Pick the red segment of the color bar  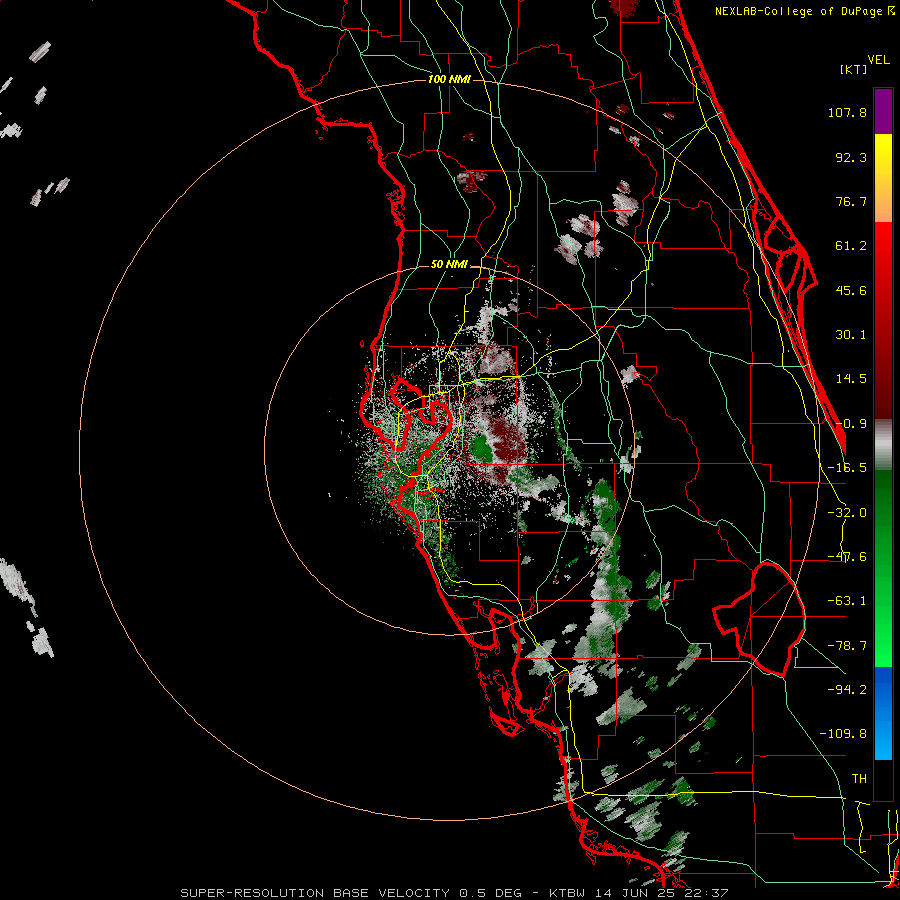(x=883, y=320)
